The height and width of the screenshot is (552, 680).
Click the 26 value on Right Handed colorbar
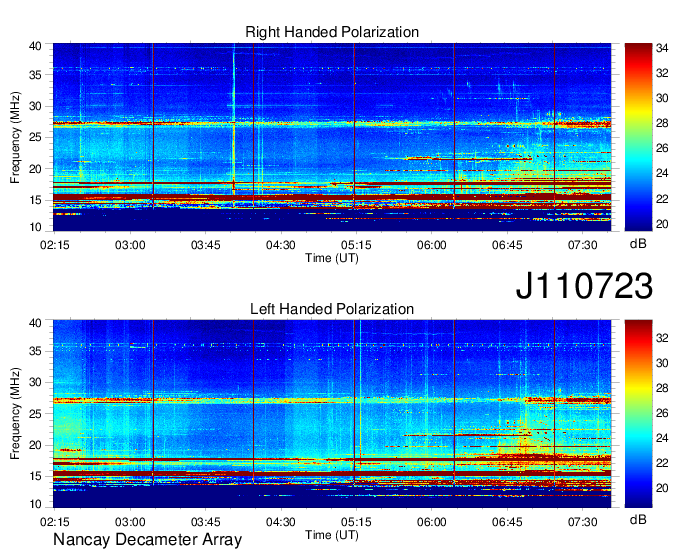tap(662, 149)
